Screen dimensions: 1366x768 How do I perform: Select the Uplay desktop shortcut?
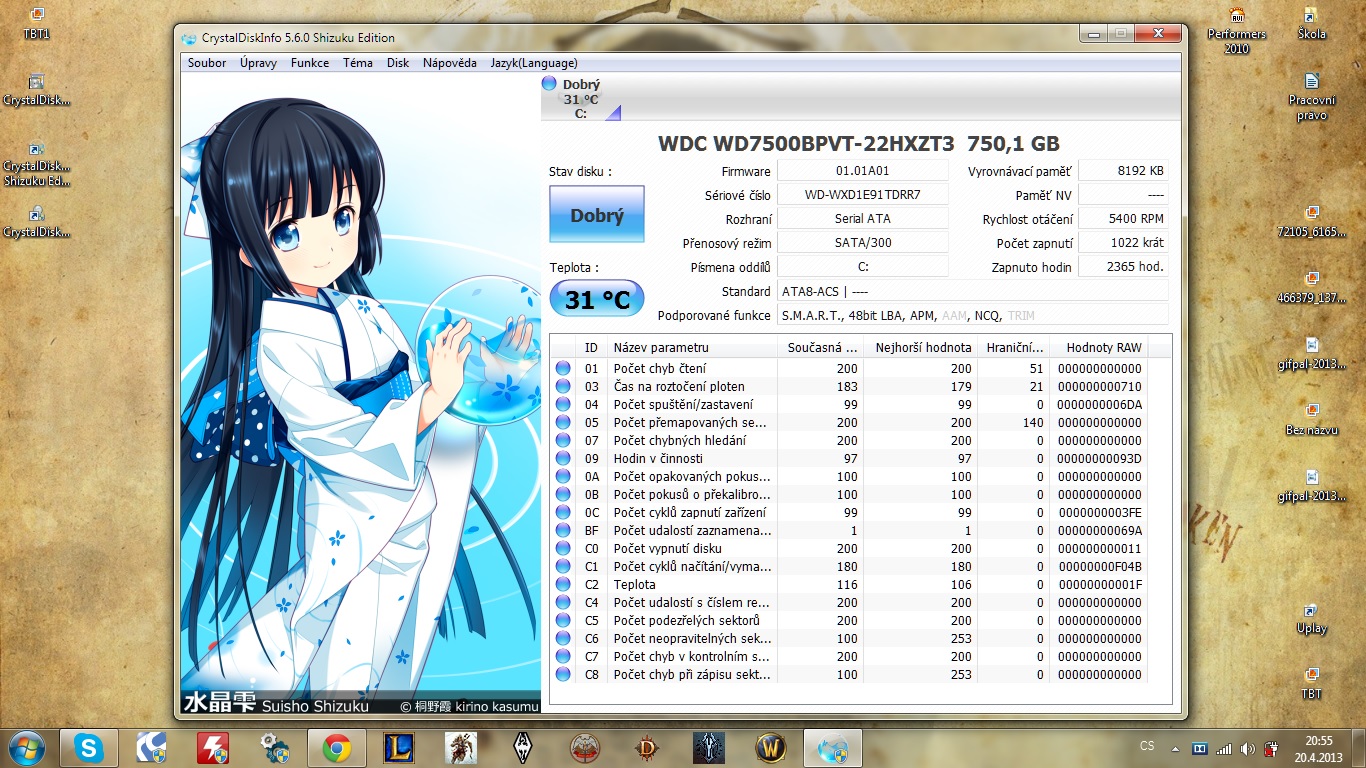click(1311, 619)
